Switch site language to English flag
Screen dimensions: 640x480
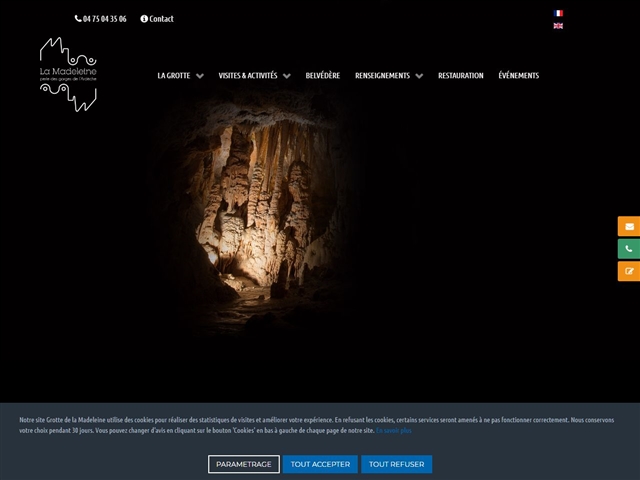tap(558, 26)
